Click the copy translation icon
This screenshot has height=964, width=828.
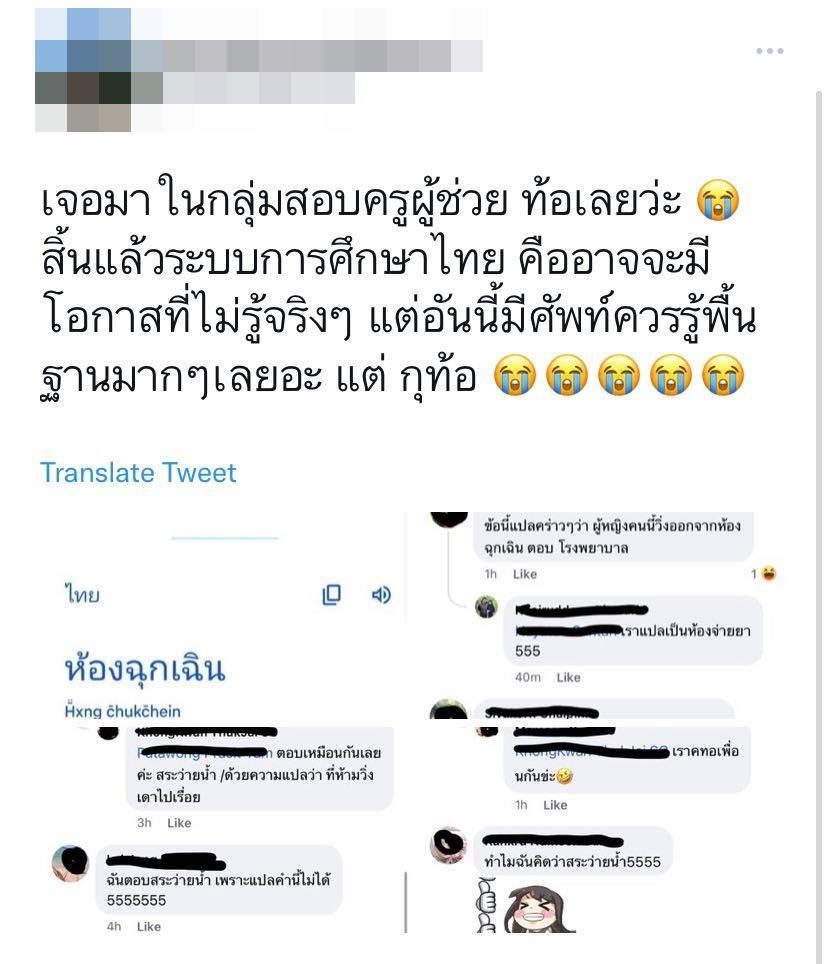point(331,595)
